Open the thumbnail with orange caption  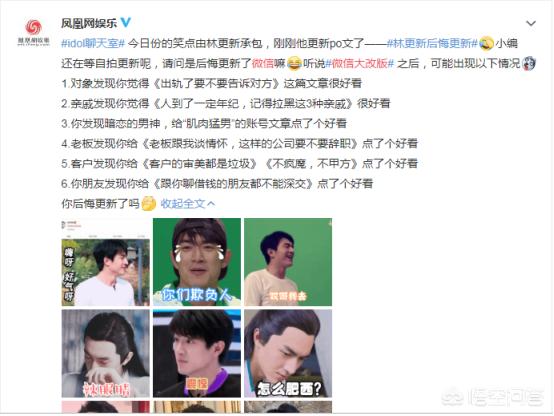pyautogui.click(x=197, y=353)
